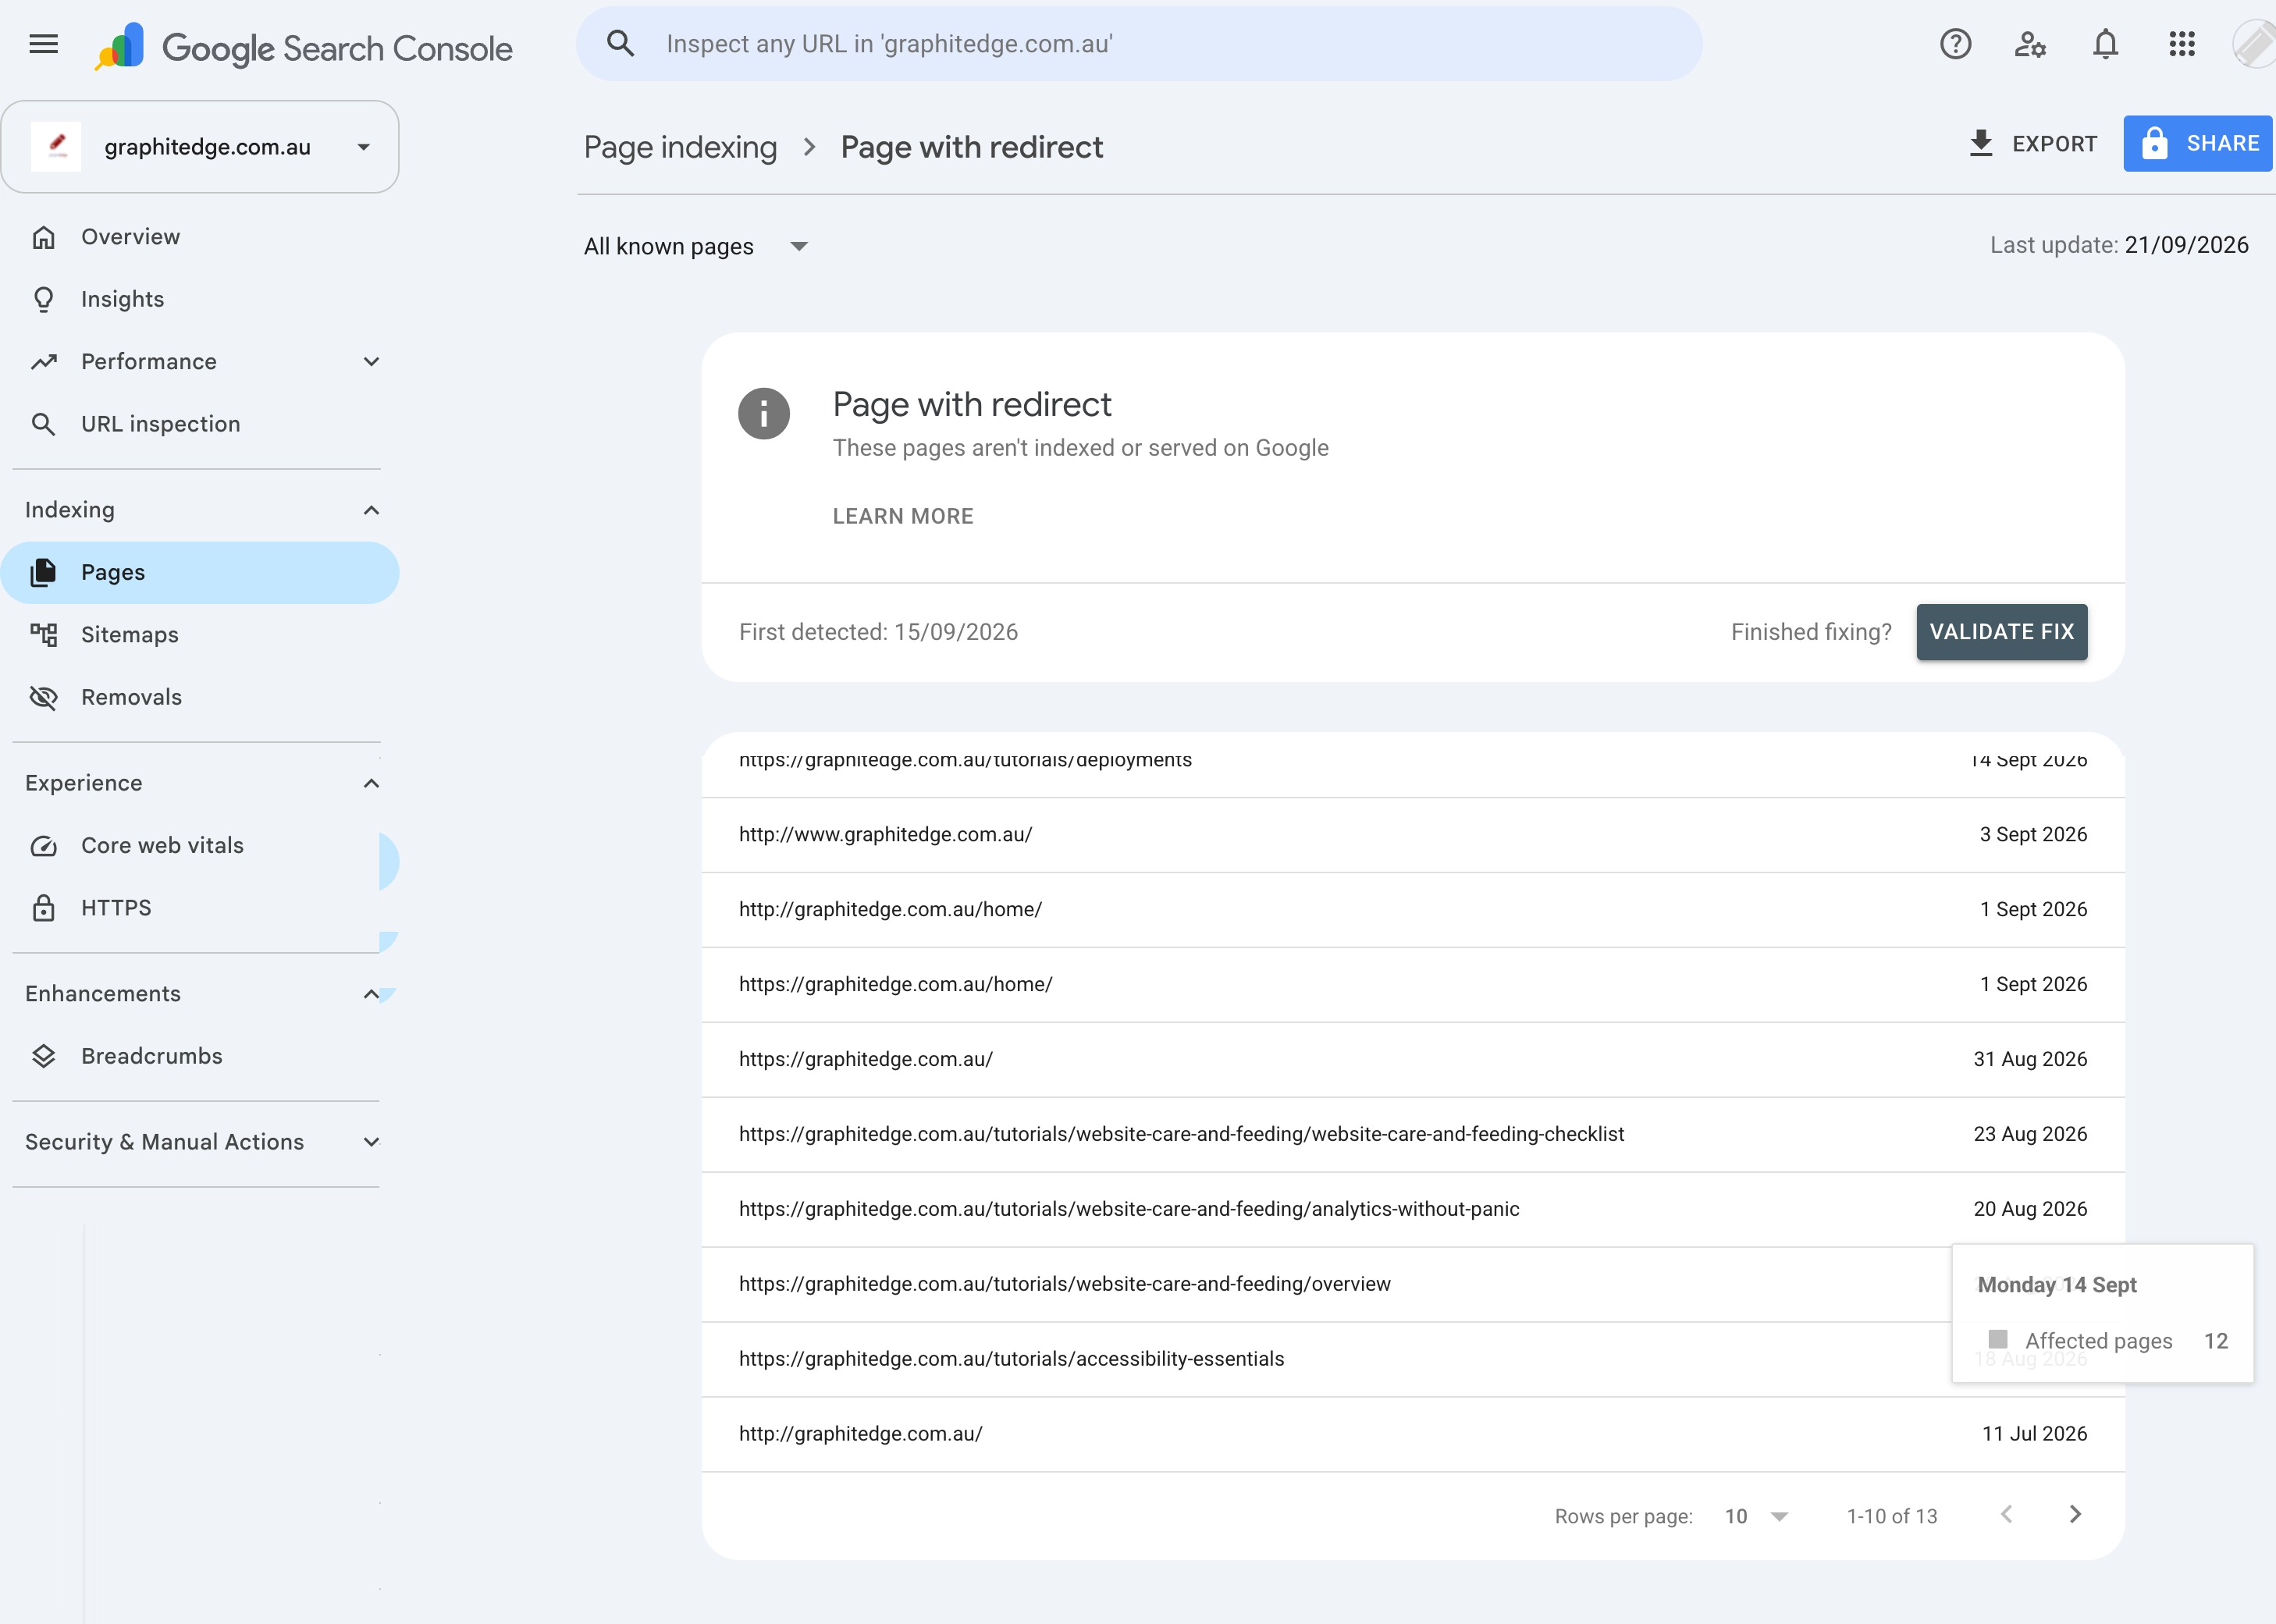Open the help question mark icon
Image resolution: width=2276 pixels, height=1624 pixels.
[x=1955, y=44]
